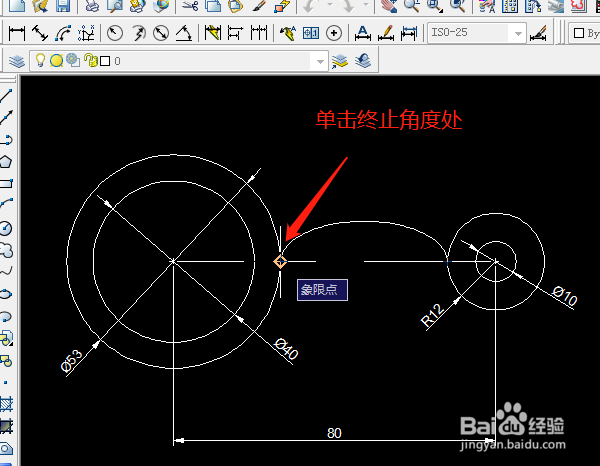Select the Circle draw tool
The height and width of the screenshot is (466, 600).
click(x=6, y=228)
